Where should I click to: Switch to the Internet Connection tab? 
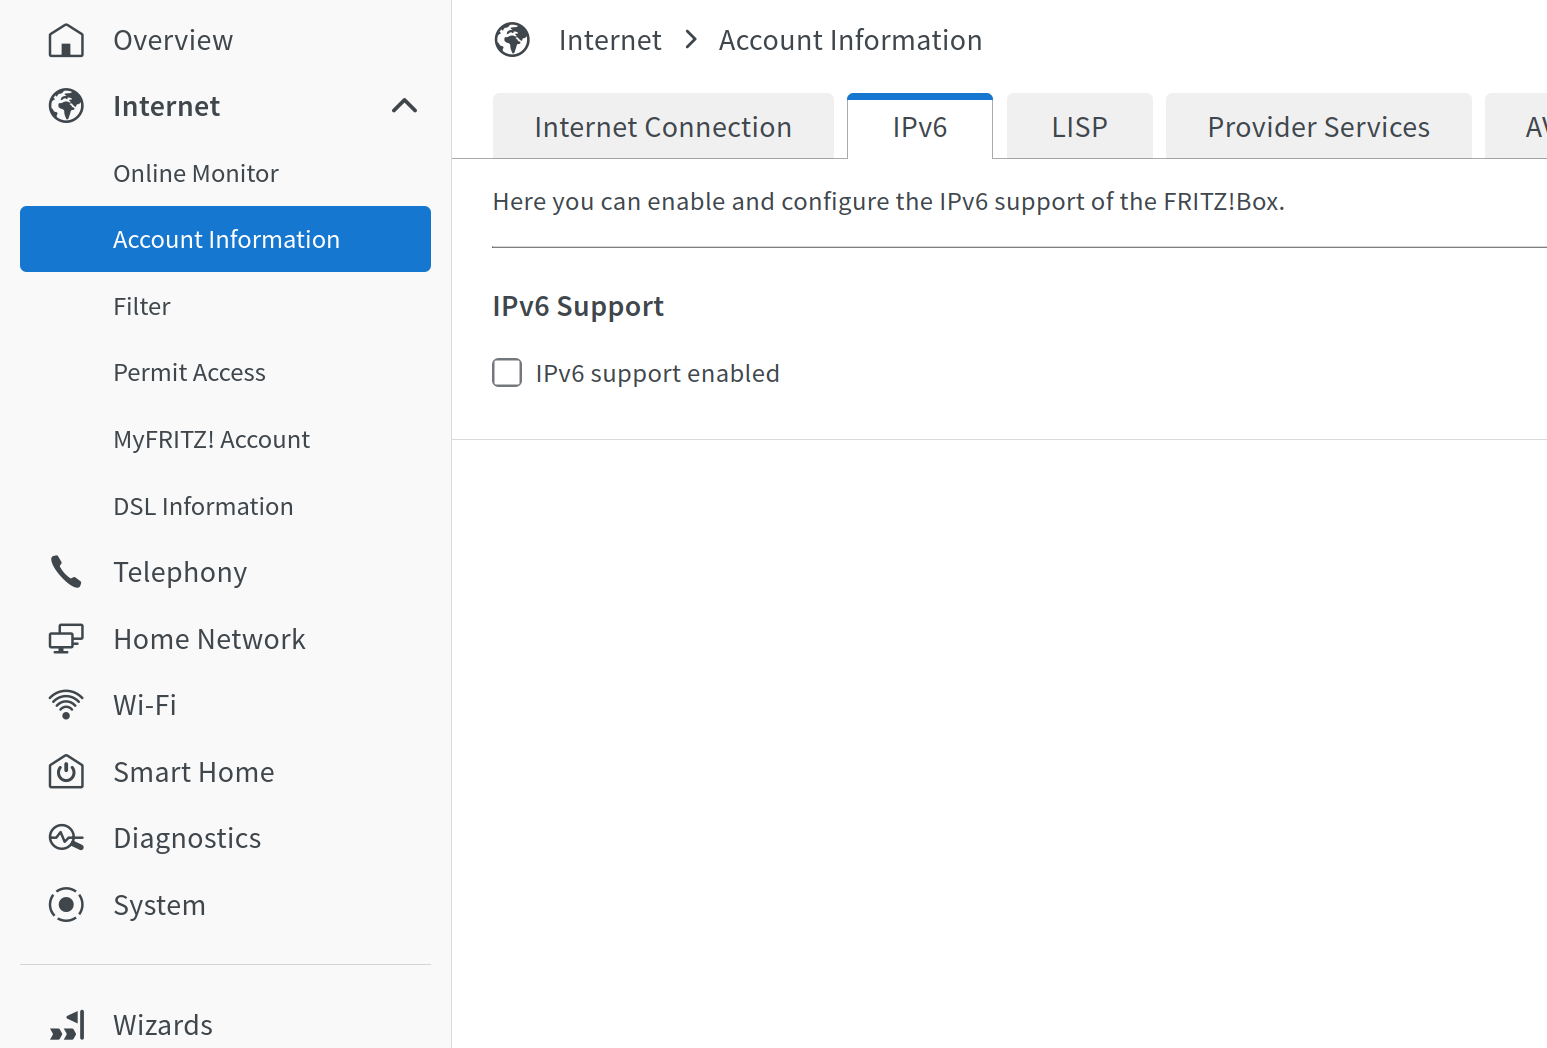(663, 126)
